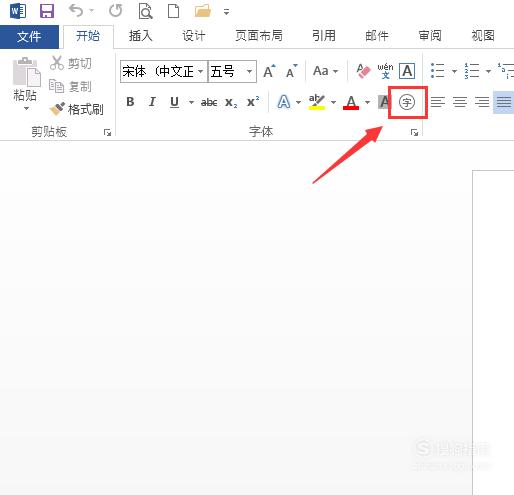Image resolution: width=514 pixels, height=495 pixels.
Task: Open the undo history dropdown arrow
Action: 92,11
